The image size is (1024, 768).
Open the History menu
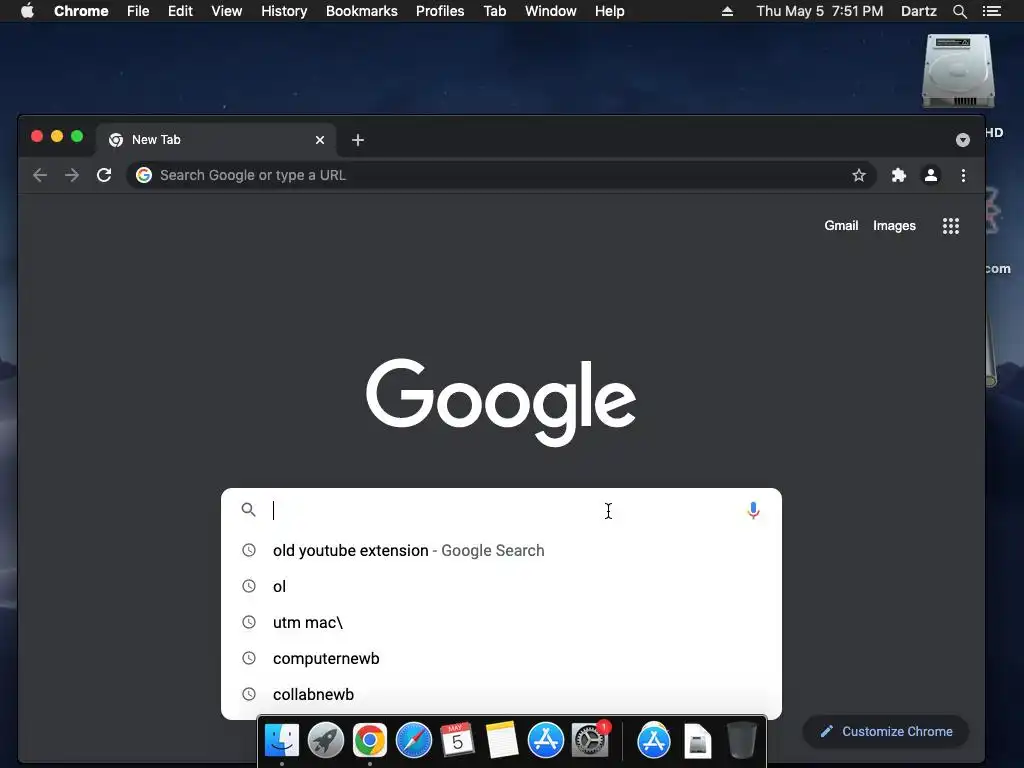pyautogui.click(x=284, y=11)
